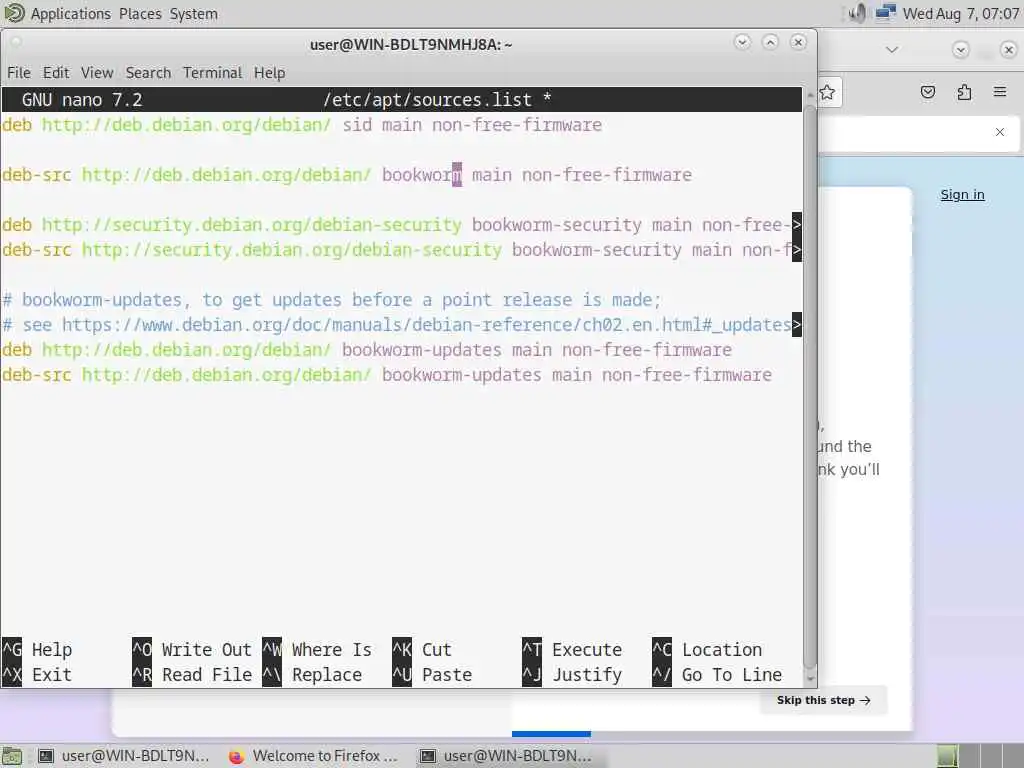Screen dimensions: 1024x768
Task: Click the comment line about bookworm-updates
Action: 332,300
